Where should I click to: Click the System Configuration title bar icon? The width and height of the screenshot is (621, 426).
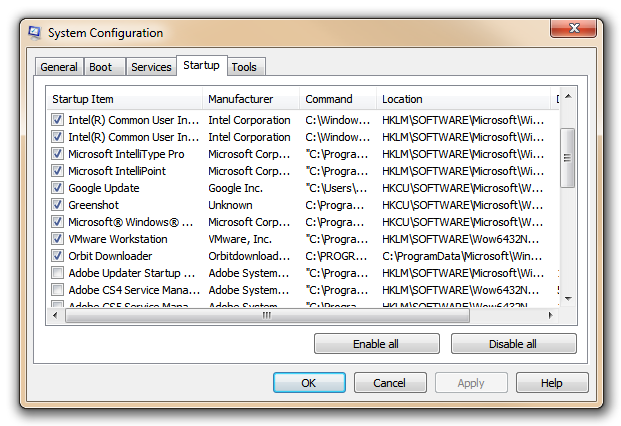coord(35,32)
